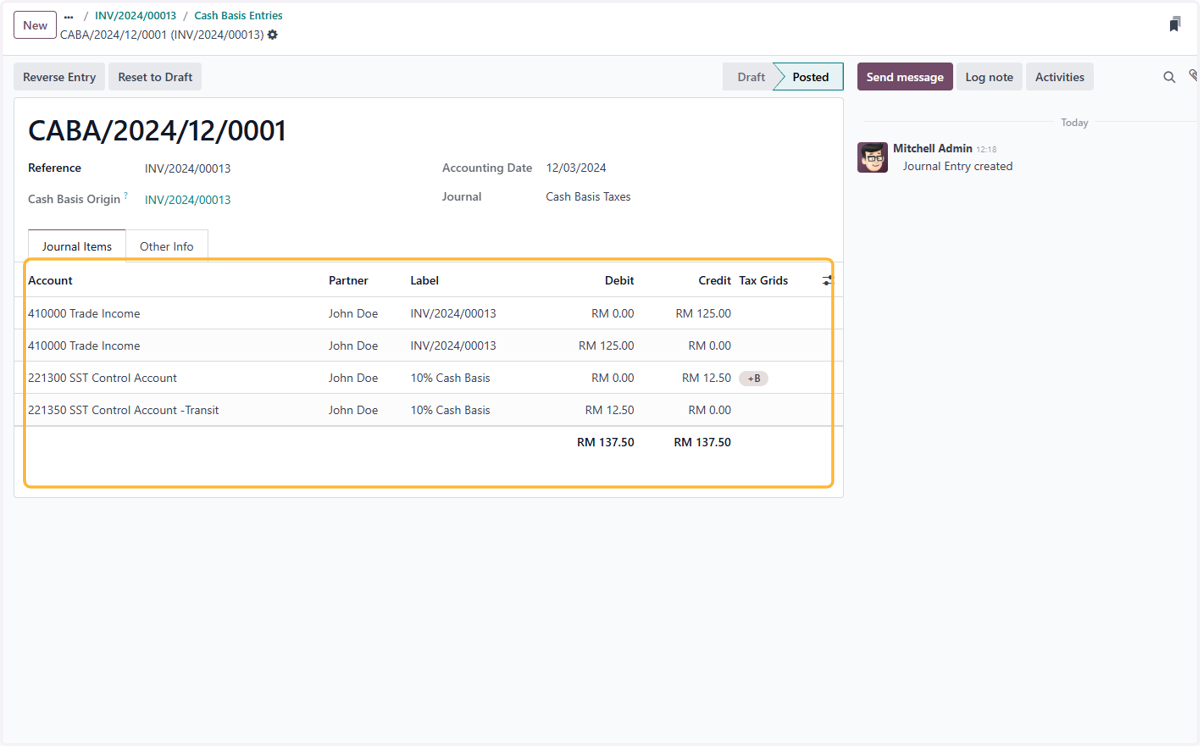Click Log note button
Viewport: 1200px width, 746px height.
989,77
